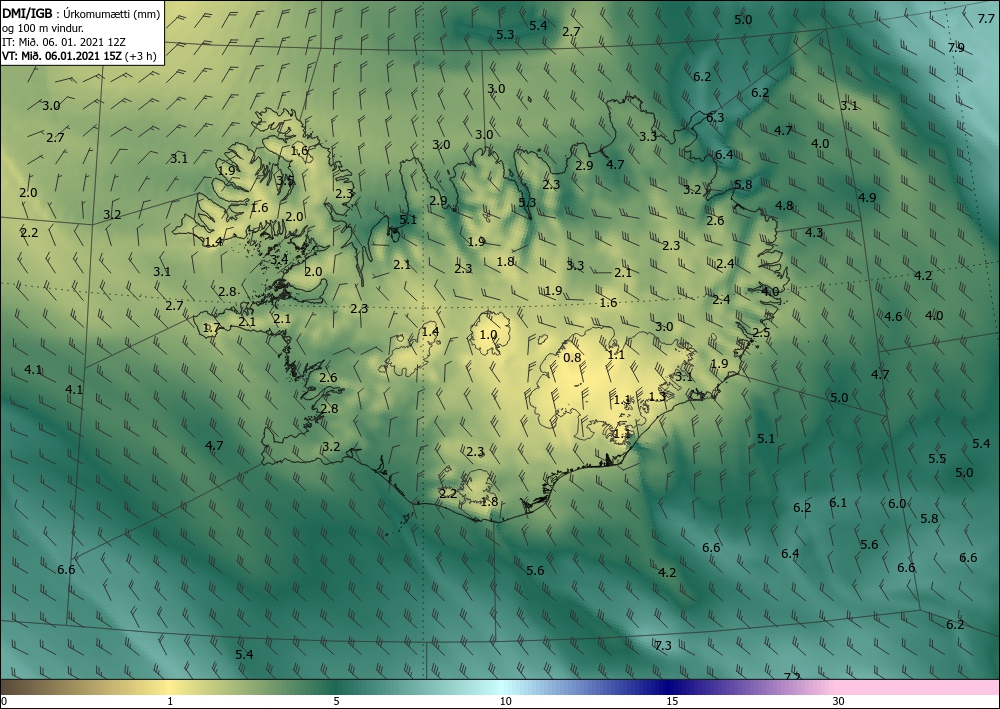Screen dimensions: 1000x709
Task: Click the map value '6.1'
Action: [x=837, y=502]
